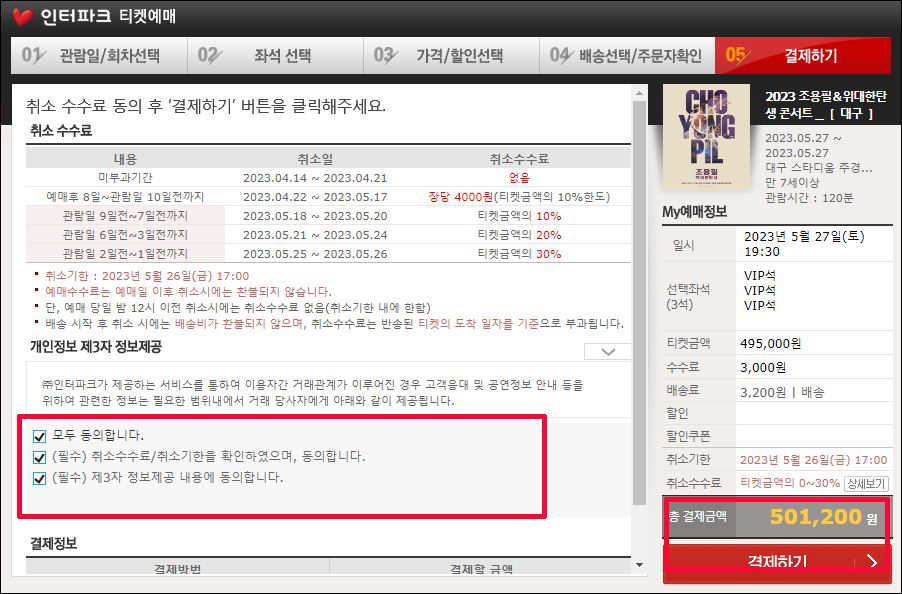This screenshot has height=594, width=902.
Task: Click the '결제할 금액' column header
Action: [x=481, y=569]
